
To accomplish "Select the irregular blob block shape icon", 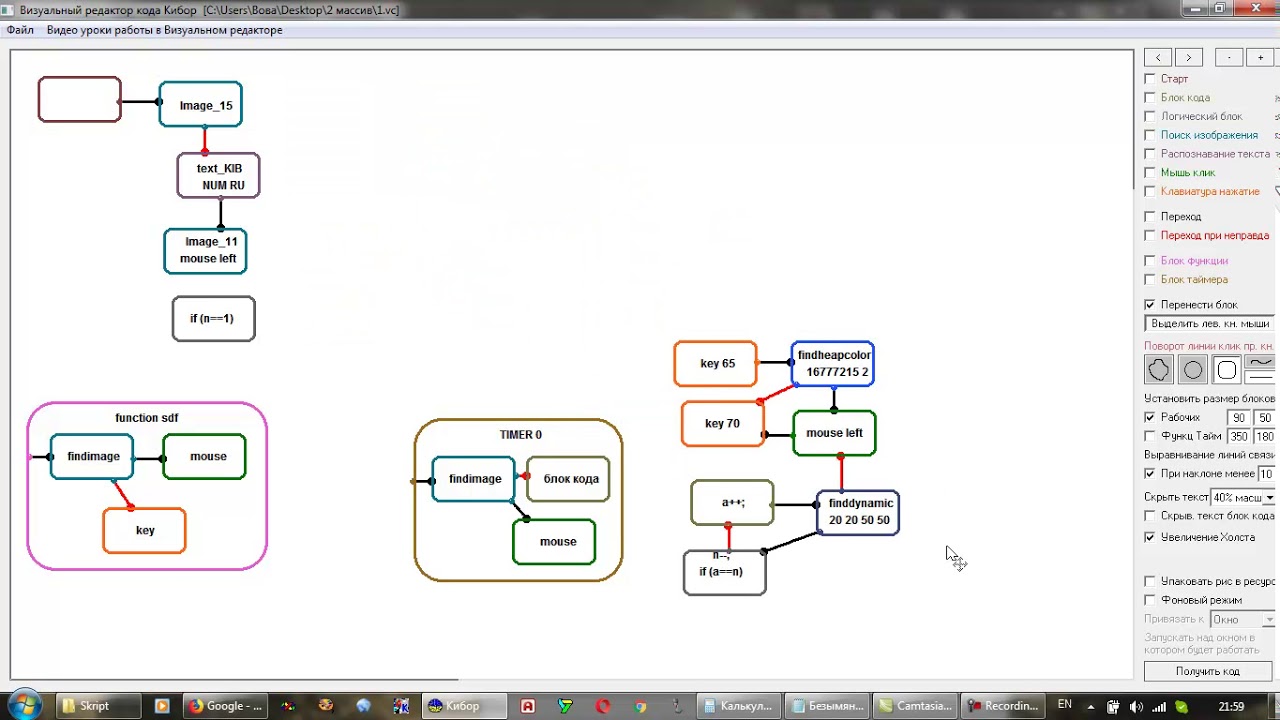I will [1158, 370].
